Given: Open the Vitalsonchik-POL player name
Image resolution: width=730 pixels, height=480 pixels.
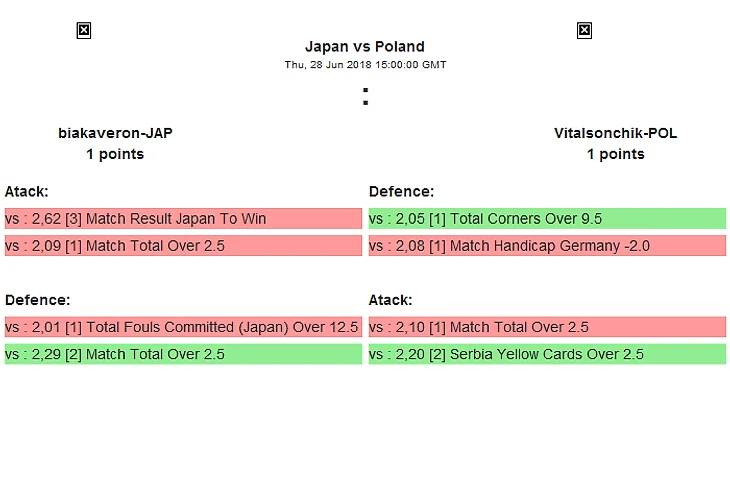Looking at the screenshot, I should pos(615,133).
